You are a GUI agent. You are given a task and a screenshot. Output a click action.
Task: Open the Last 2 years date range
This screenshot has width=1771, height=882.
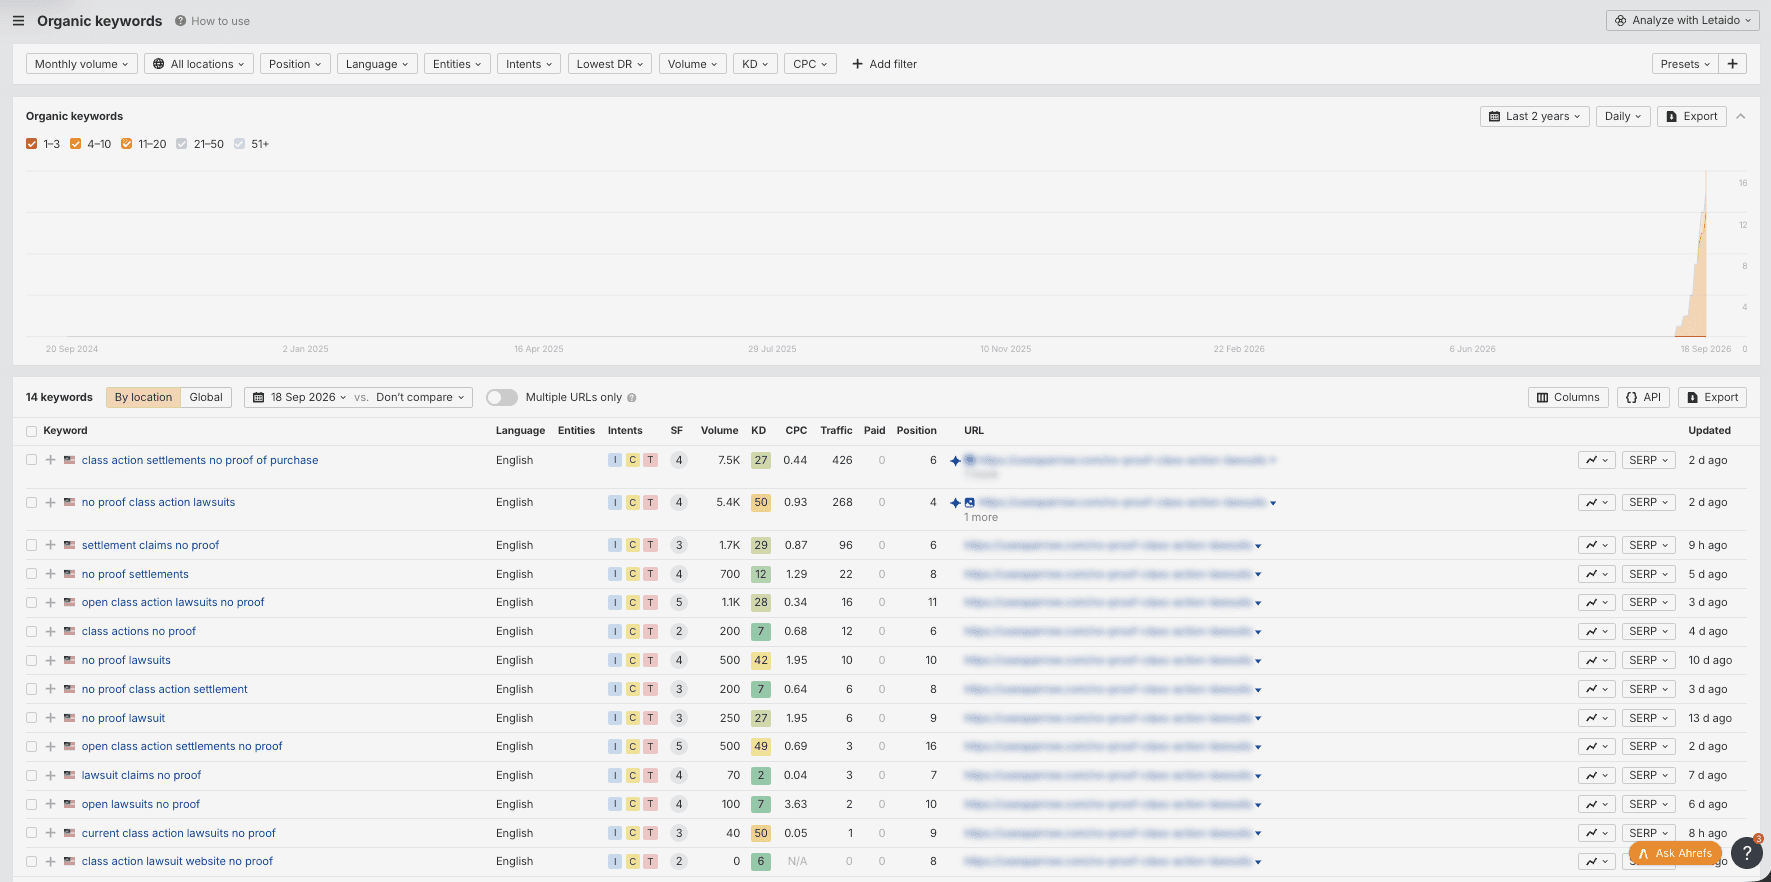[x=1534, y=116]
